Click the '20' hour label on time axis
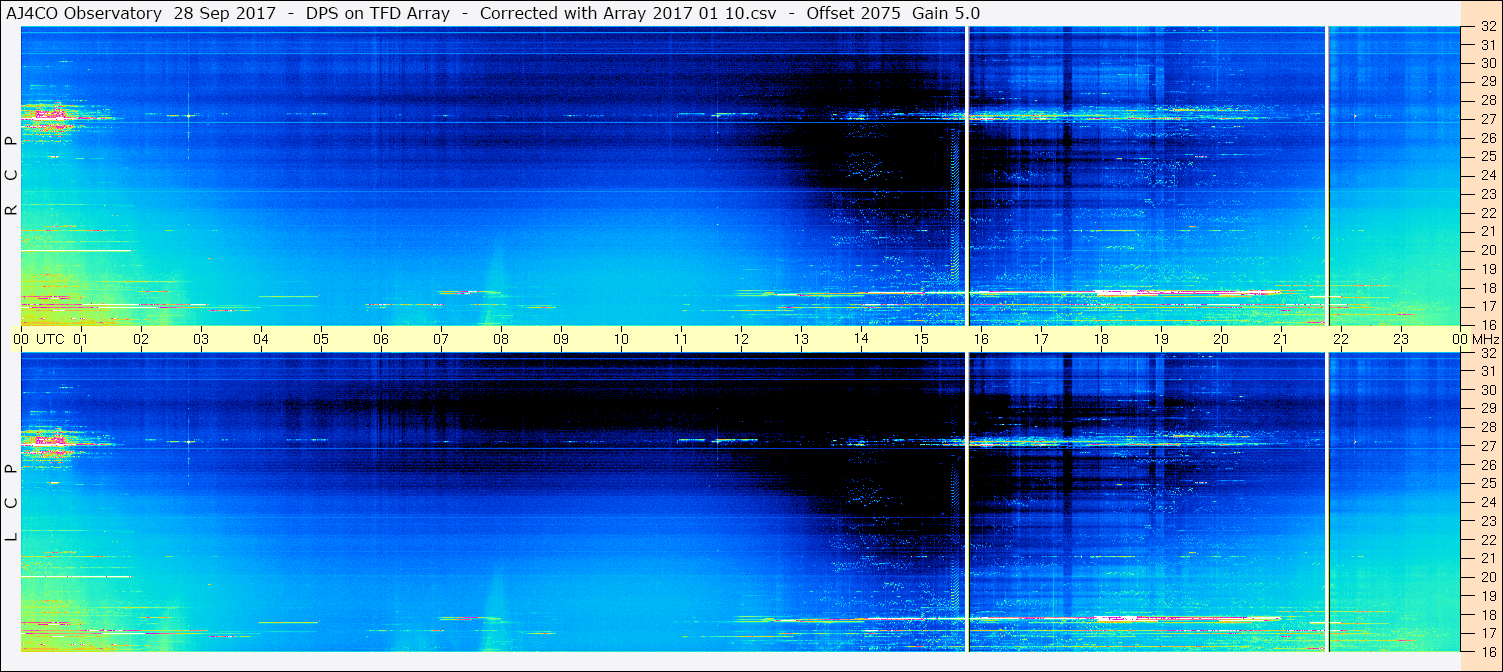This screenshot has width=1503, height=672. (1221, 339)
